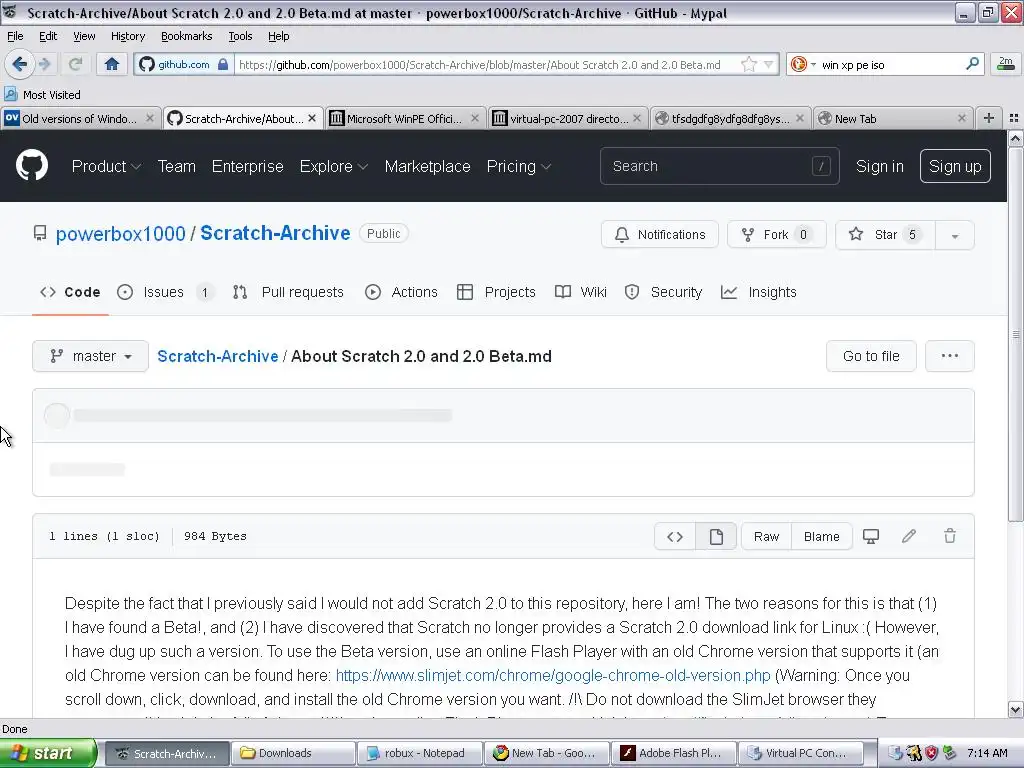Open file in GitHub Desktop monitor icon
Image resolution: width=1024 pixels, height=768 pixels.
[871, 536]
